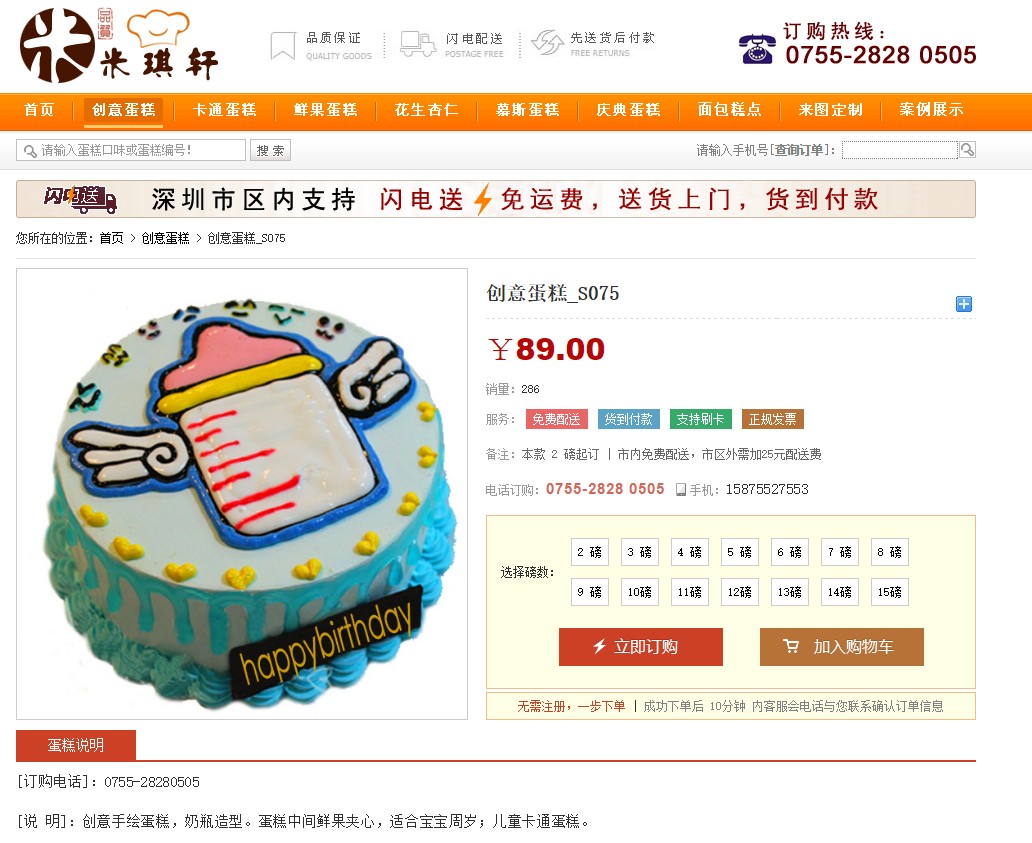
Task: Click the quality goods bookmark icon
Action: pos(283,45)
